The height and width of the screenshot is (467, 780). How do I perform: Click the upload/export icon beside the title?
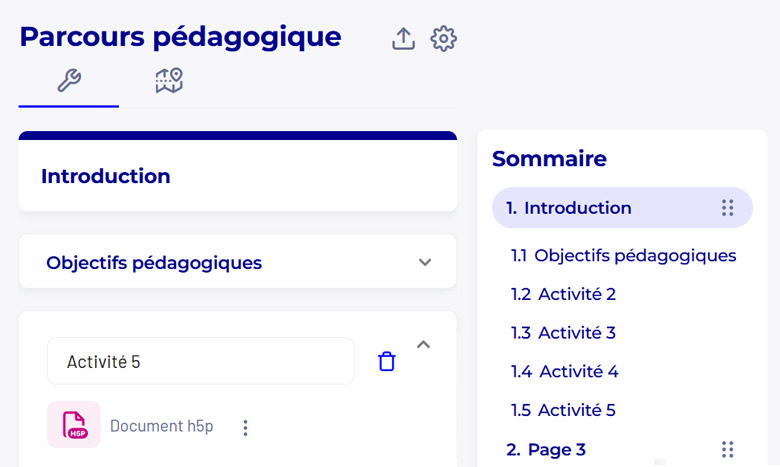point(403,38)
